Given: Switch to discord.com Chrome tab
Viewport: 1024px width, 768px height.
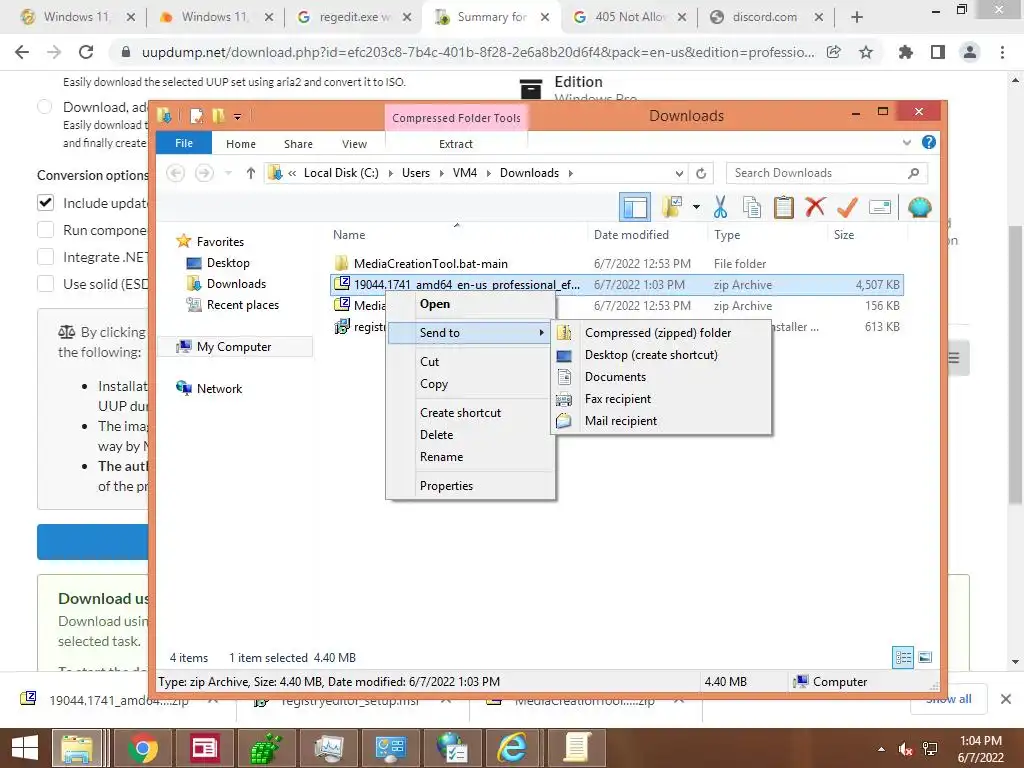Looking at the screenshot, I should click(x=765, y=17).
